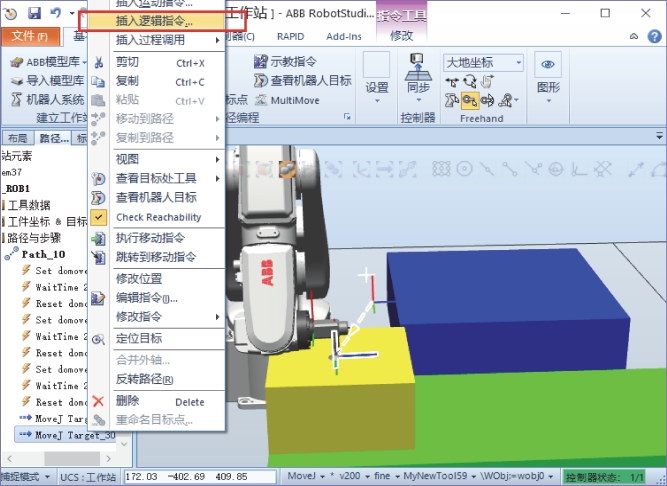
Task: Click the 同步 synchronize icon
Action: 418,67
